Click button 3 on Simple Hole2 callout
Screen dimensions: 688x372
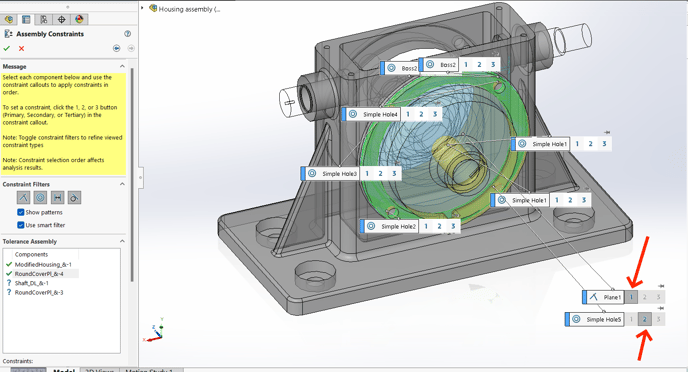[453, 226]
